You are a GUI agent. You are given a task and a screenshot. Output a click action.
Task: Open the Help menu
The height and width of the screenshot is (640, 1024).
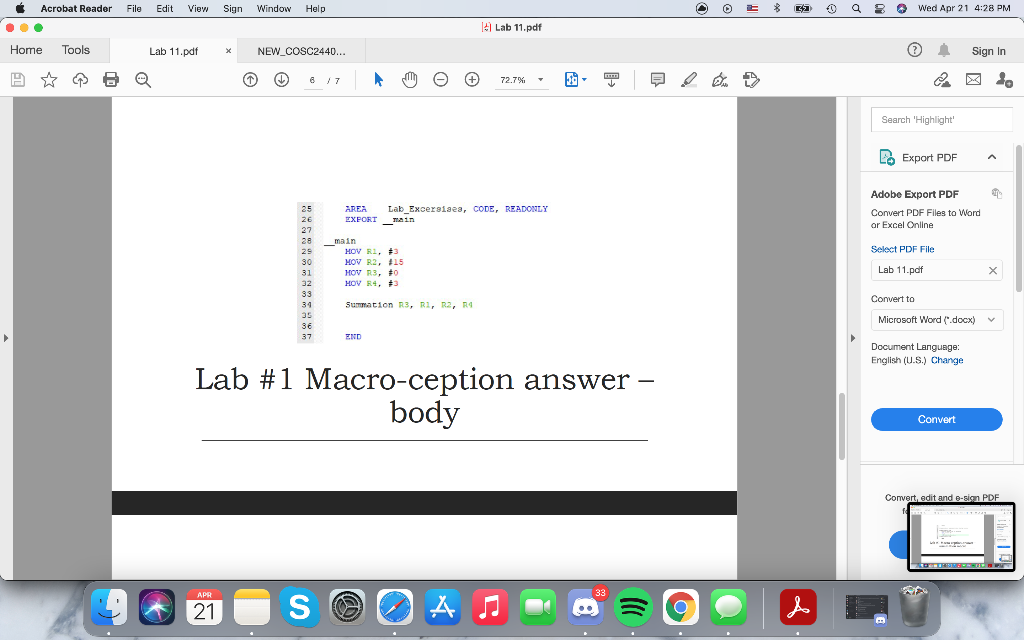click(x=315, y=8)
